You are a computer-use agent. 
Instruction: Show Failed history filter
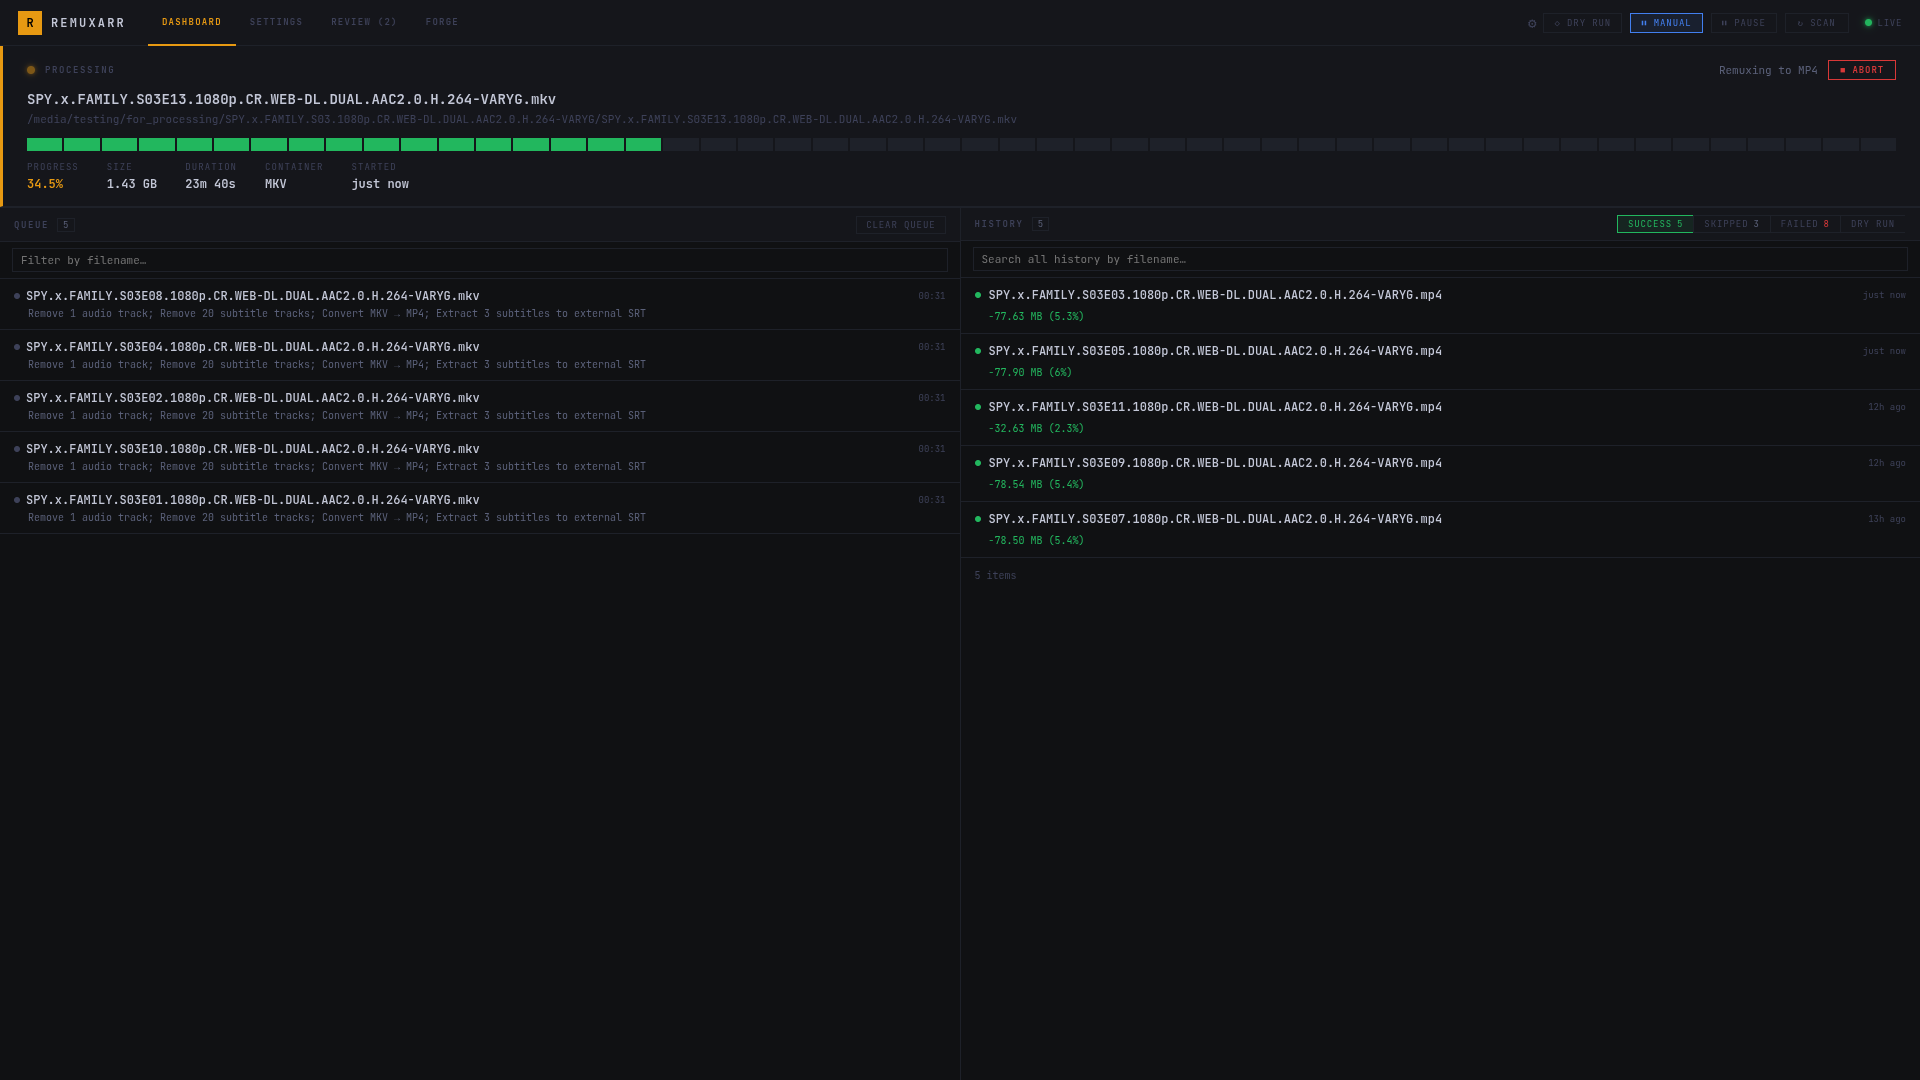(x=1805, y=224)
